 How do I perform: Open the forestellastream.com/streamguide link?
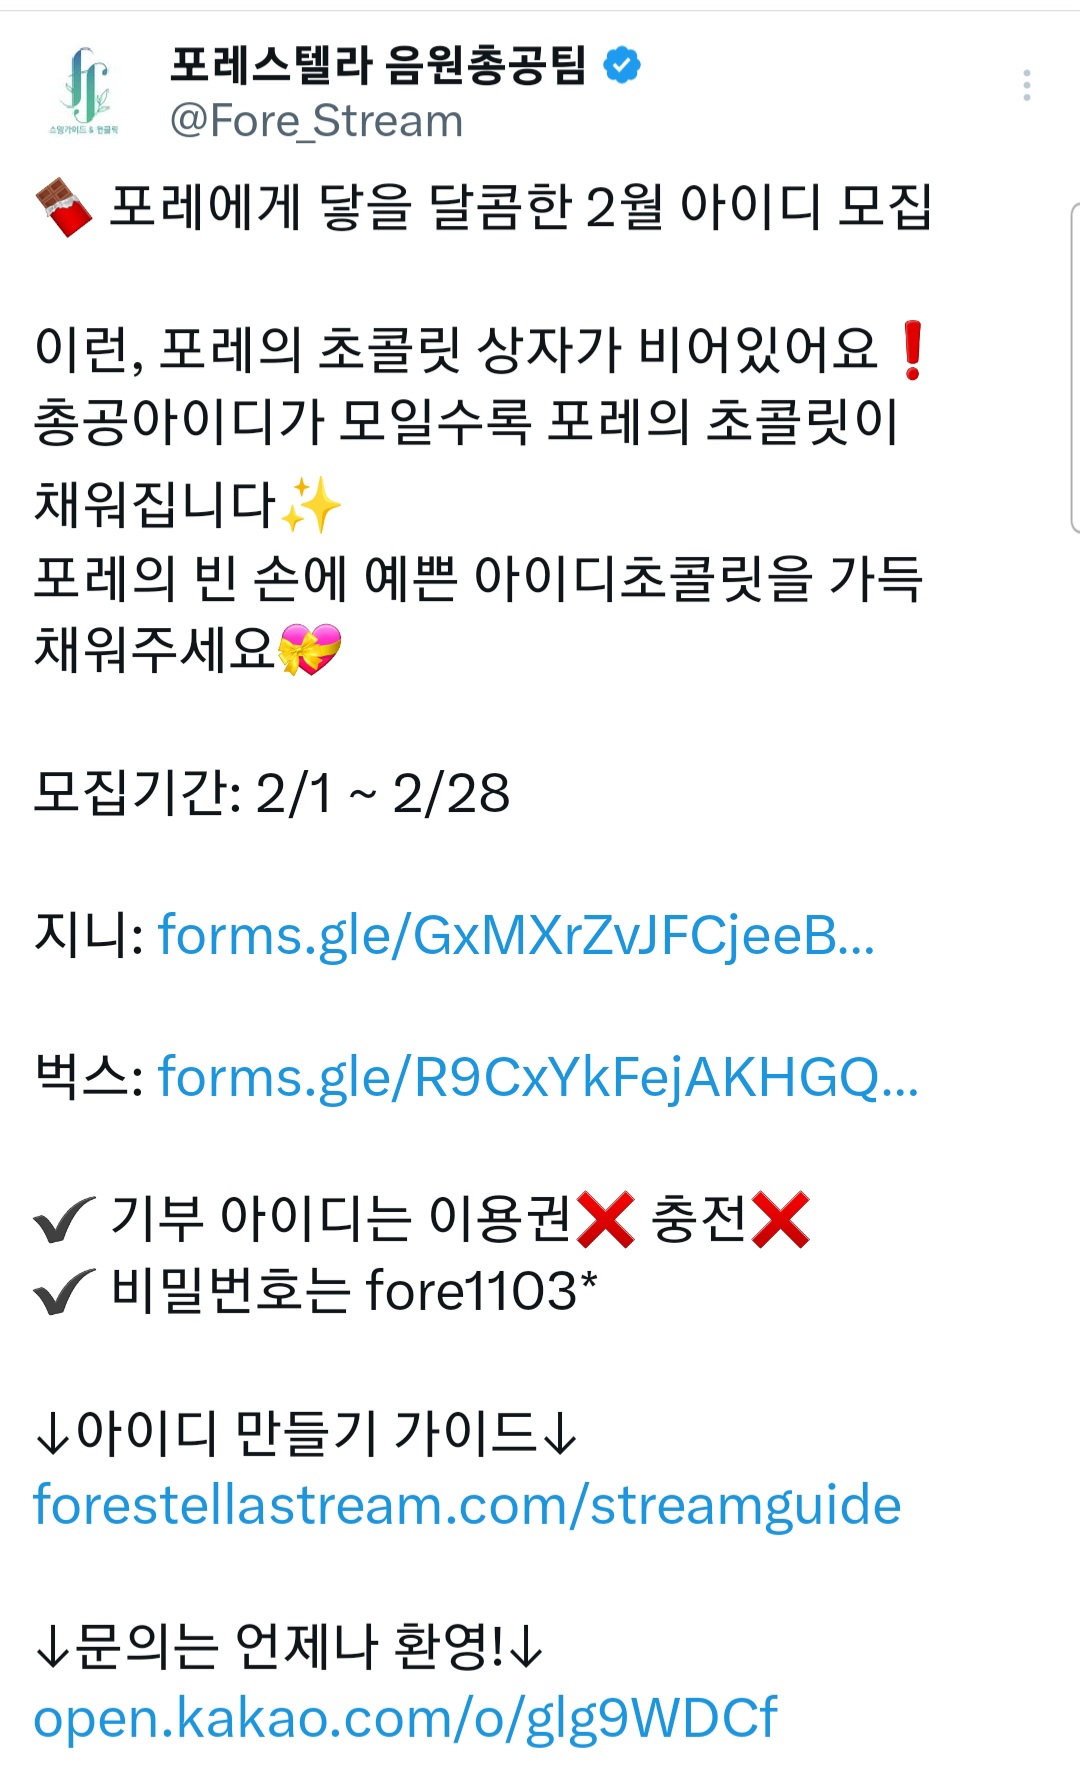(467, 1506)
